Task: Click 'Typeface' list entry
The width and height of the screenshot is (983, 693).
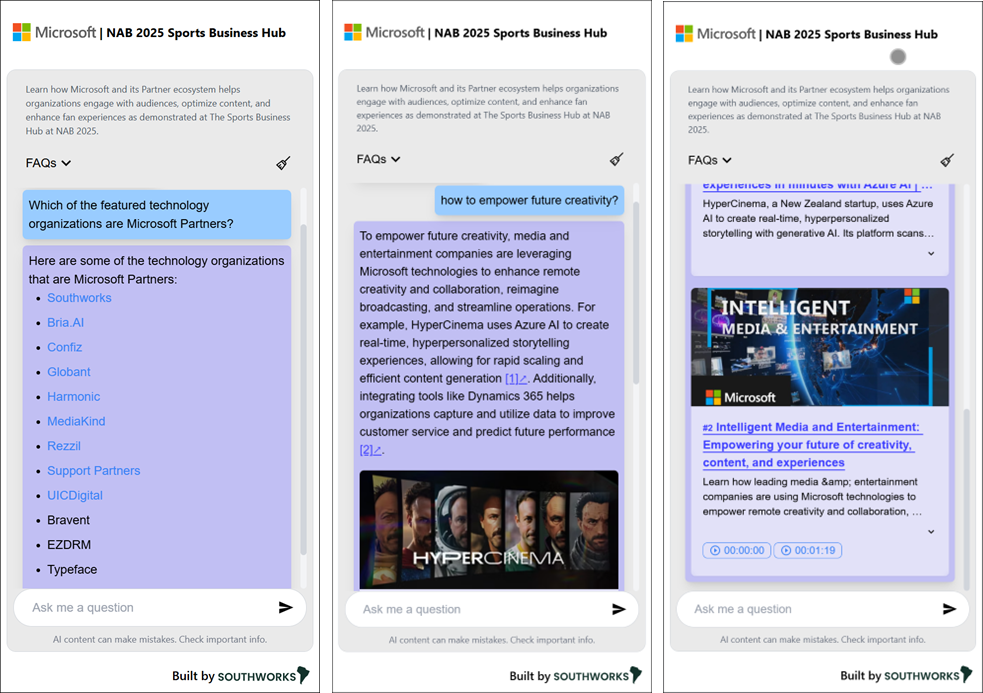Action: (72, 569)
